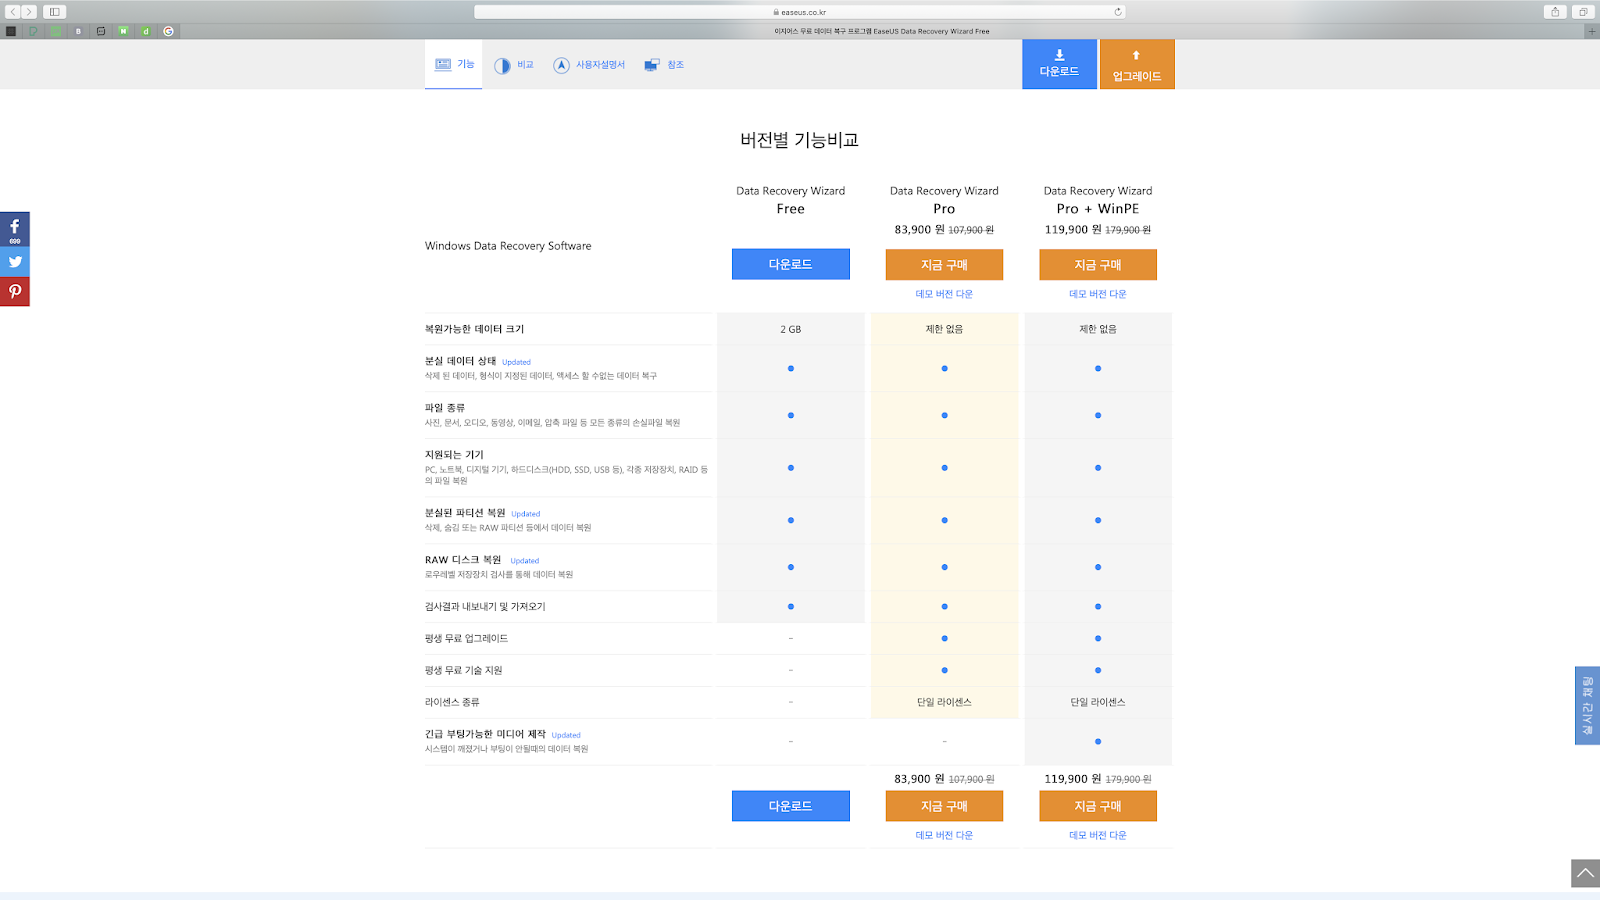Click the 평생 무료 업그레이드 row label
The image size is (1600, 900).
click(x=466, y=639)
